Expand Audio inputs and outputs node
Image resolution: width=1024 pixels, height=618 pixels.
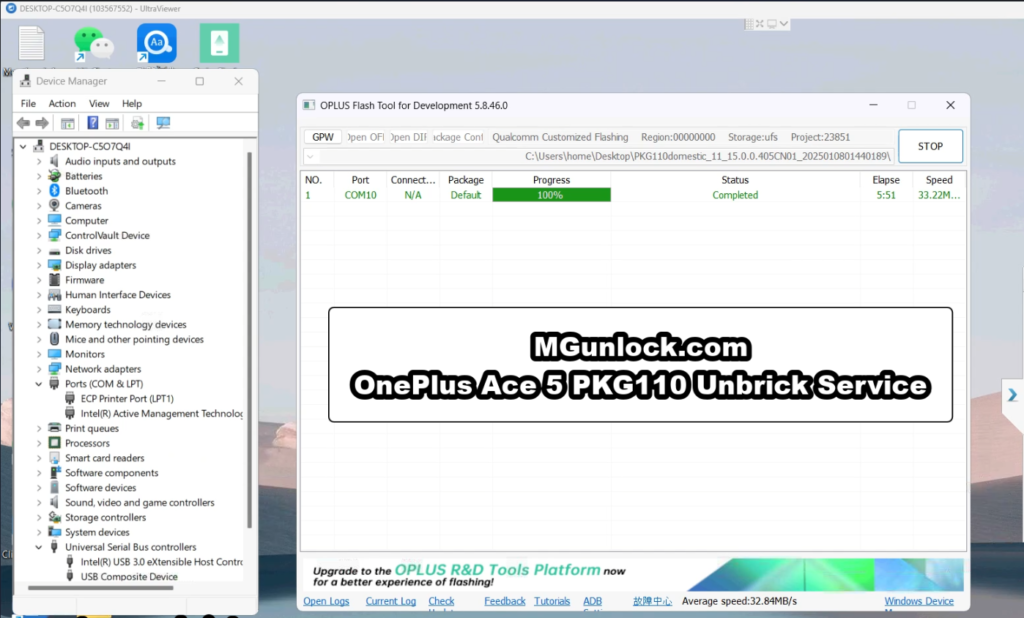[x=39, y=161]
